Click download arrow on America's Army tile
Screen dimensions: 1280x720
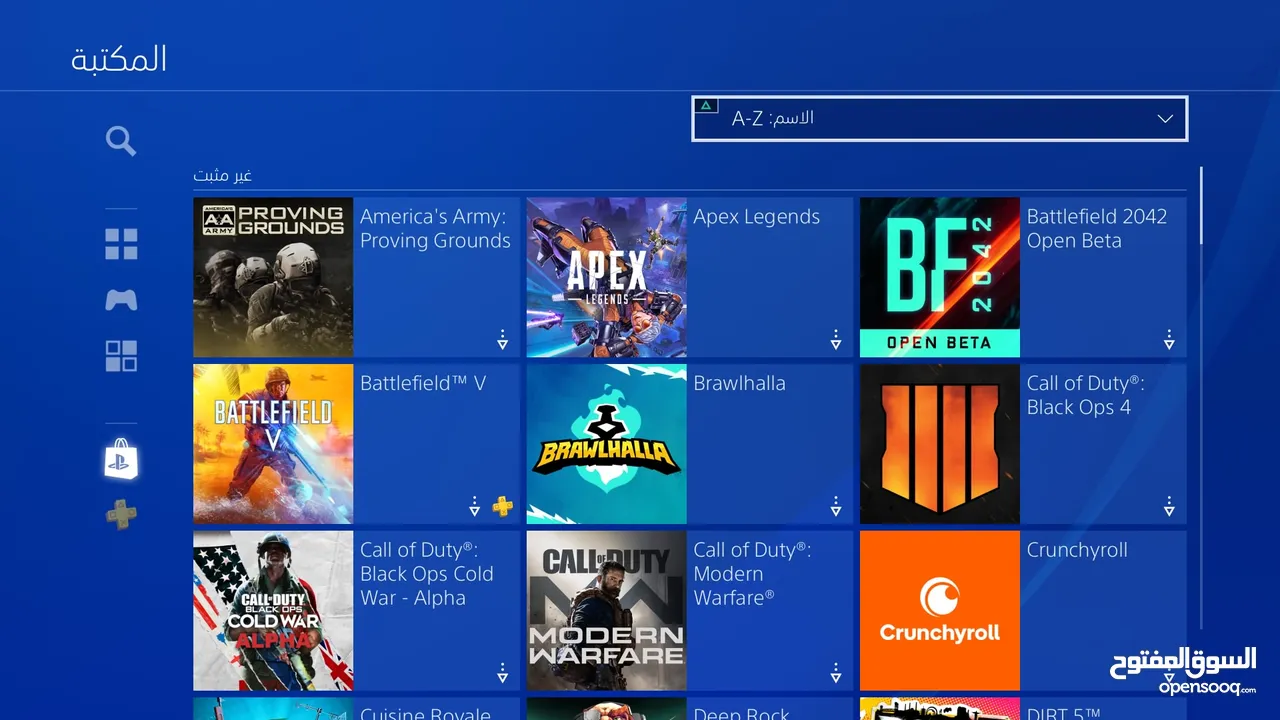(x=502, y=340)
